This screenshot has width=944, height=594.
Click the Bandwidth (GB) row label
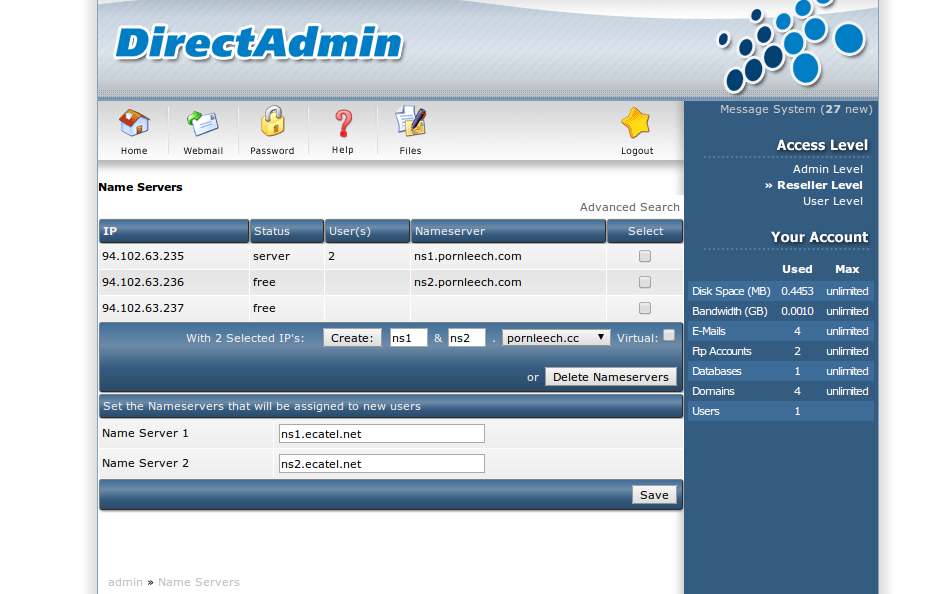tap(730, 311)
